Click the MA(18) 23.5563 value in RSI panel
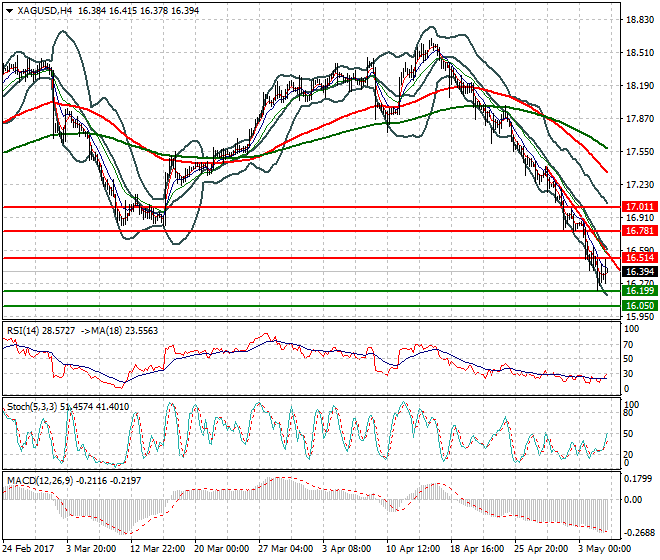660x560 pixels. coord(123,331)
